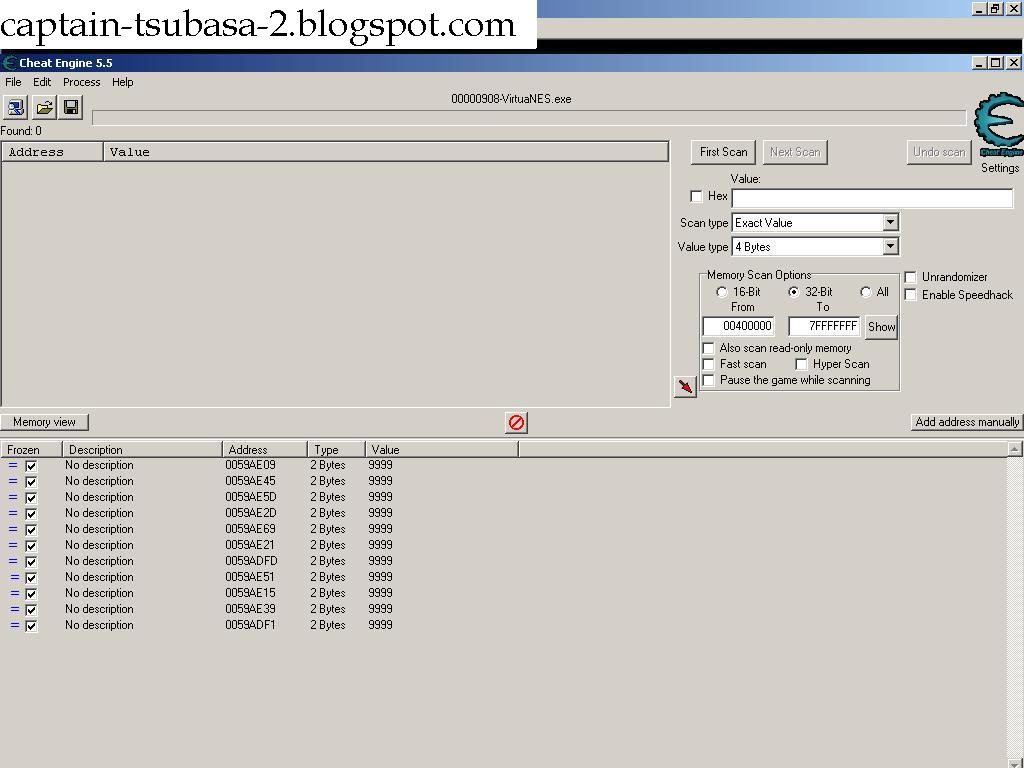
Task: Check Pause the game while scanning
Action: point(709,380)
